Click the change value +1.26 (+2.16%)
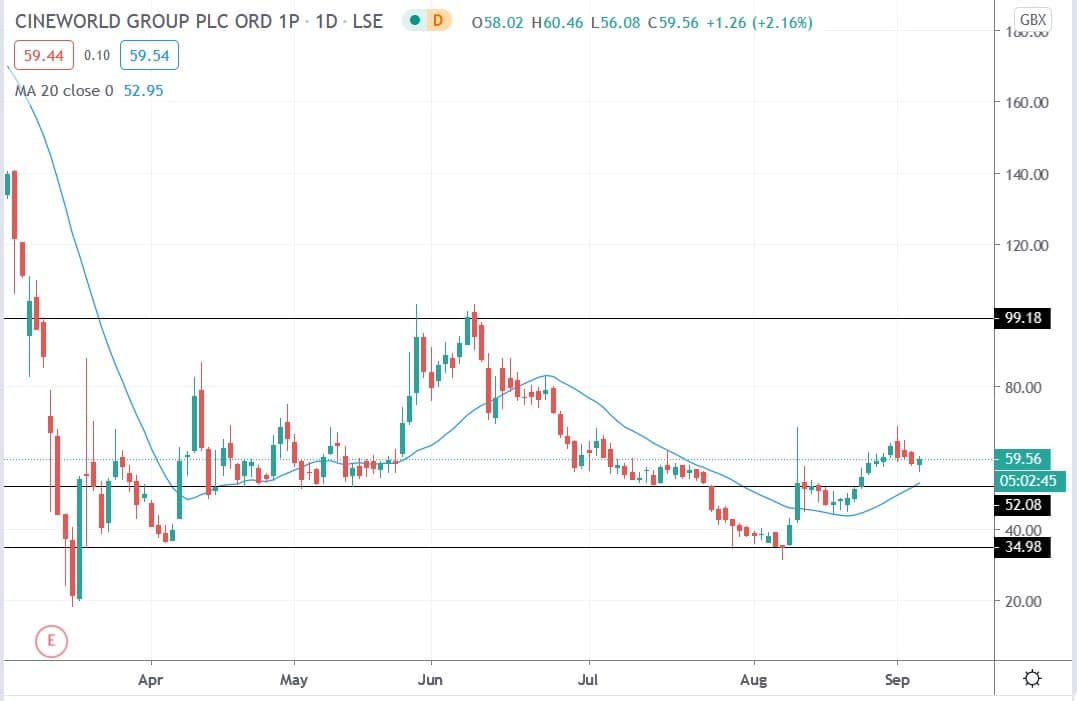This screenshot has height=701, width=1077. [x=759, y=23]
